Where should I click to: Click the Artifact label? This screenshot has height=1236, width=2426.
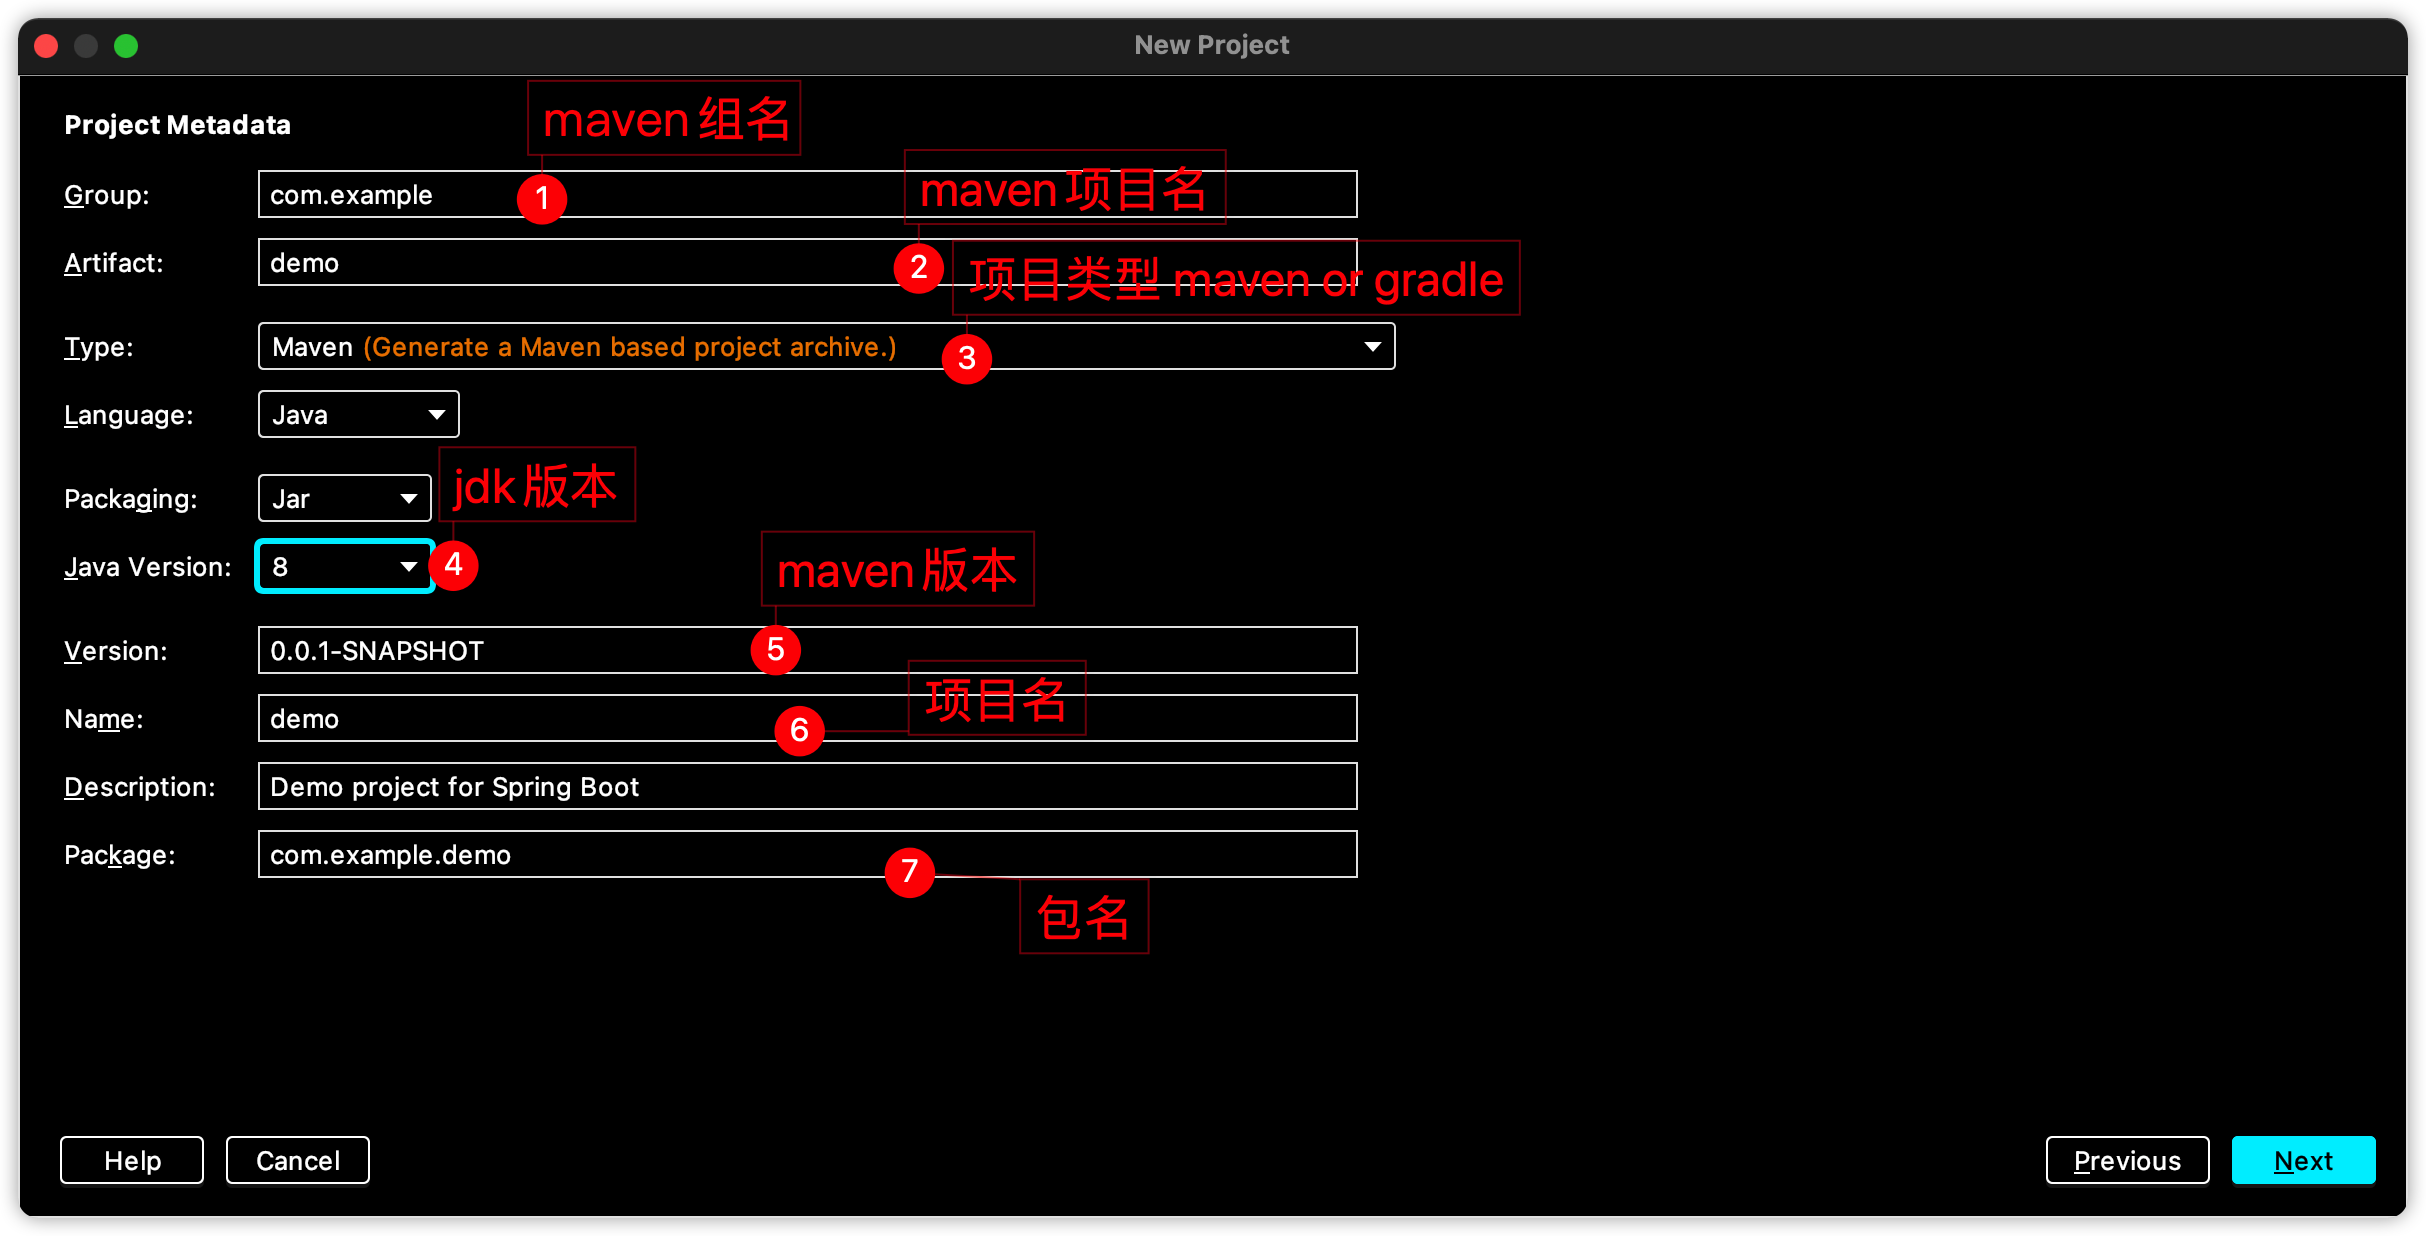(x=113, y=263)
